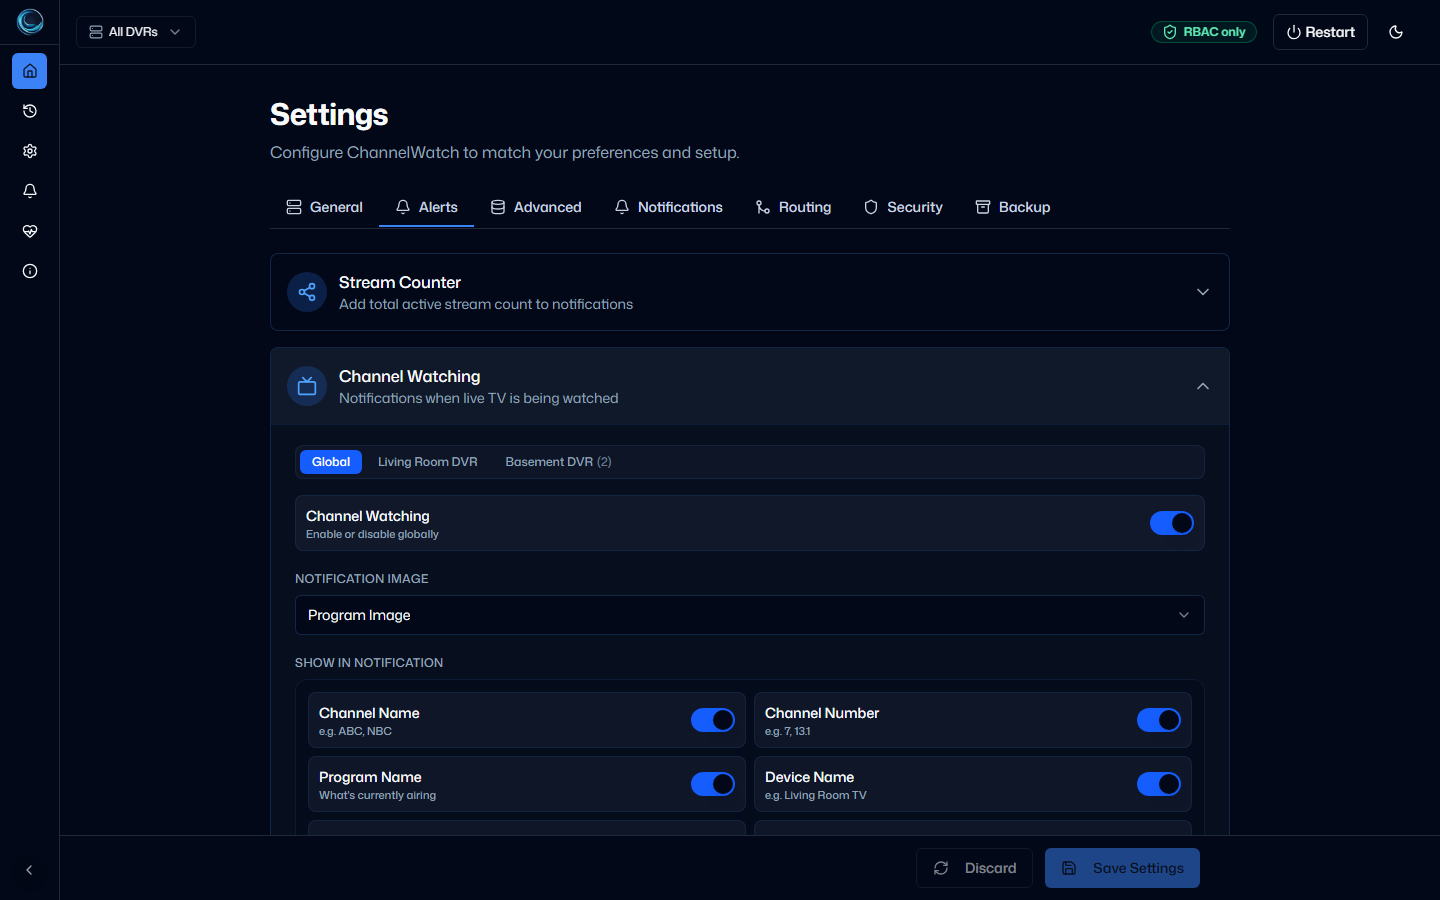Switch to the Security tab
Image resolution: width=1440 pixels, height=900 pixels.
pos(903,207)
